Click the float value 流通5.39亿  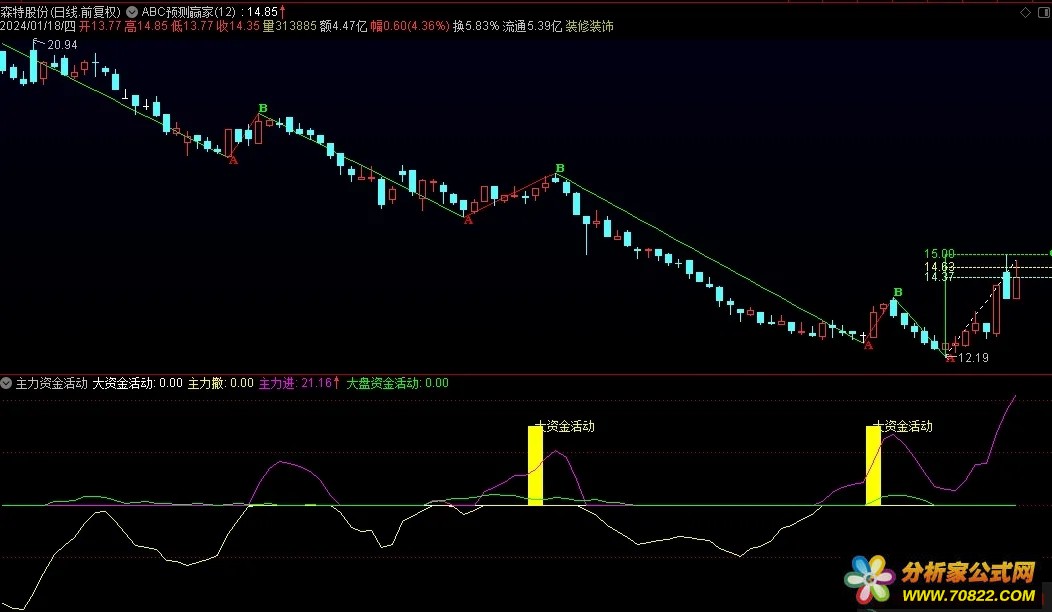pyautogui.click(x=532, y=26)
